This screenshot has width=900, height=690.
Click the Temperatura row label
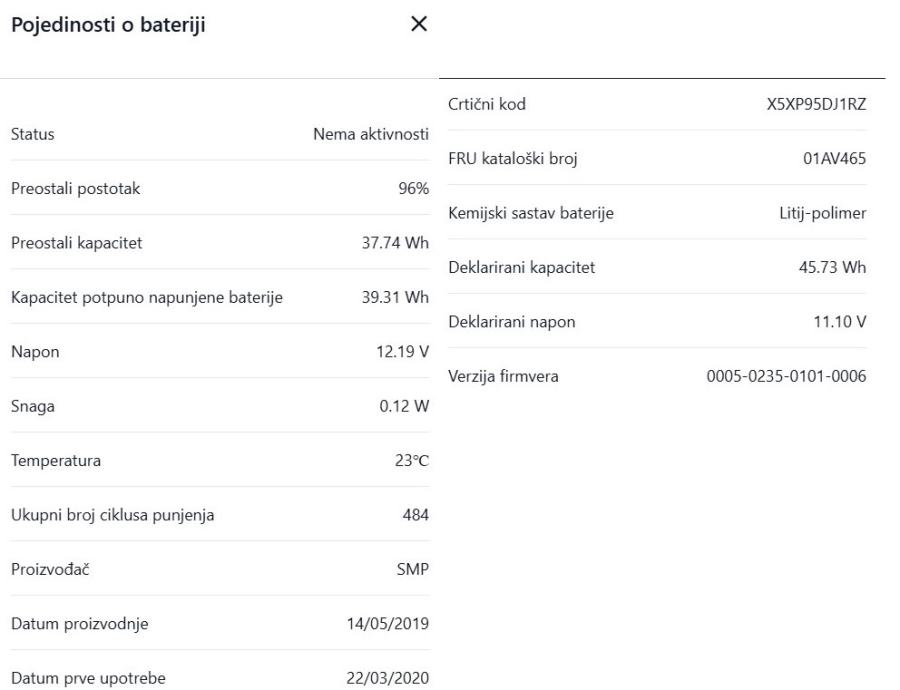(x=55, y=461)
